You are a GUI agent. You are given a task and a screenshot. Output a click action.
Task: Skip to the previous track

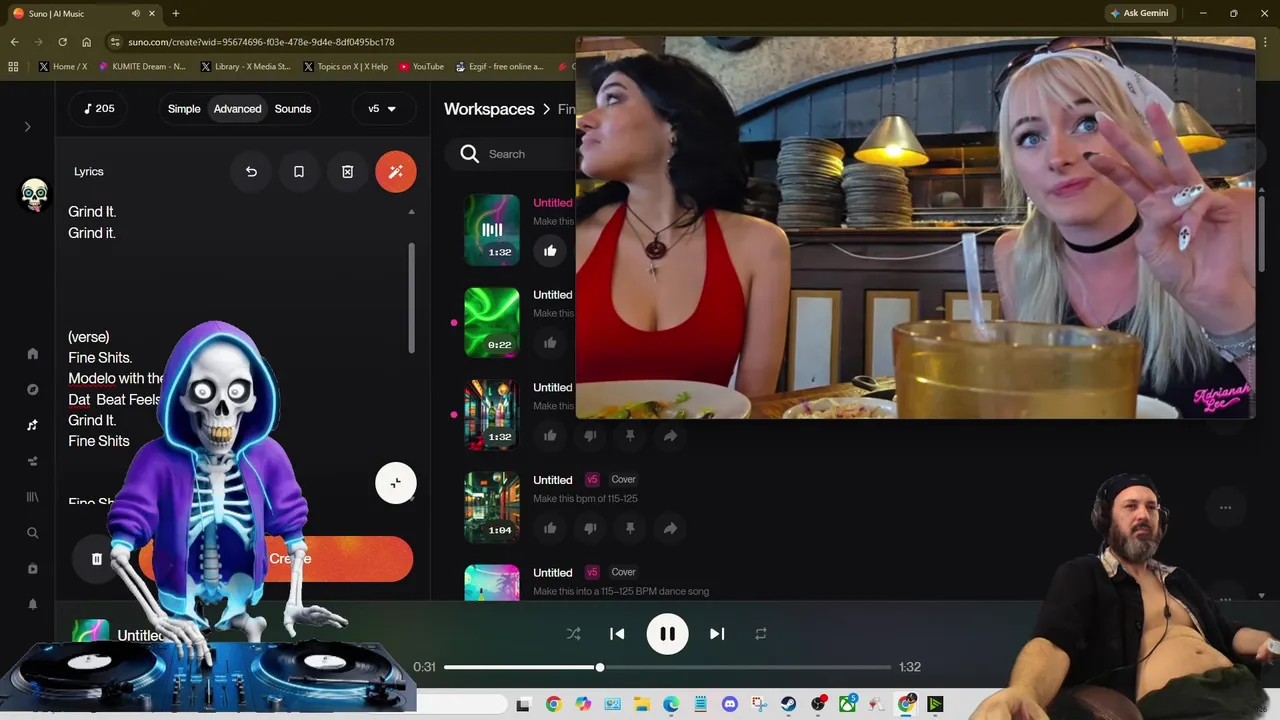pos(617,633)
